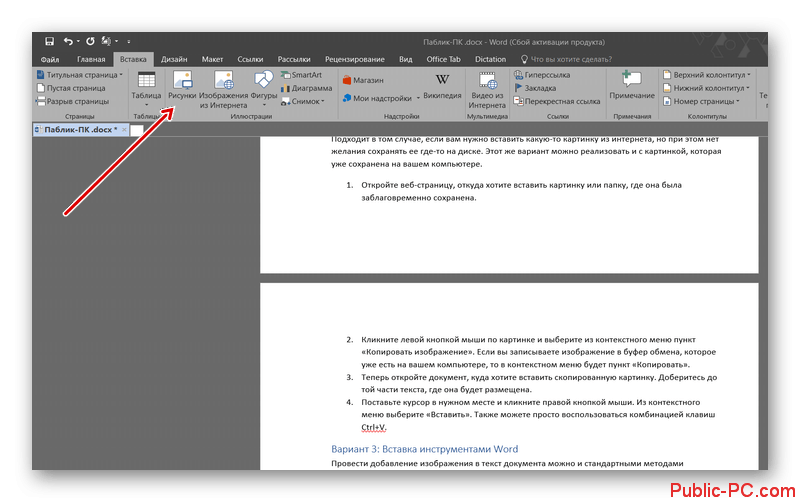
Task: Insert a Перекрестная ссылка cross-reference
Action: 557,102
